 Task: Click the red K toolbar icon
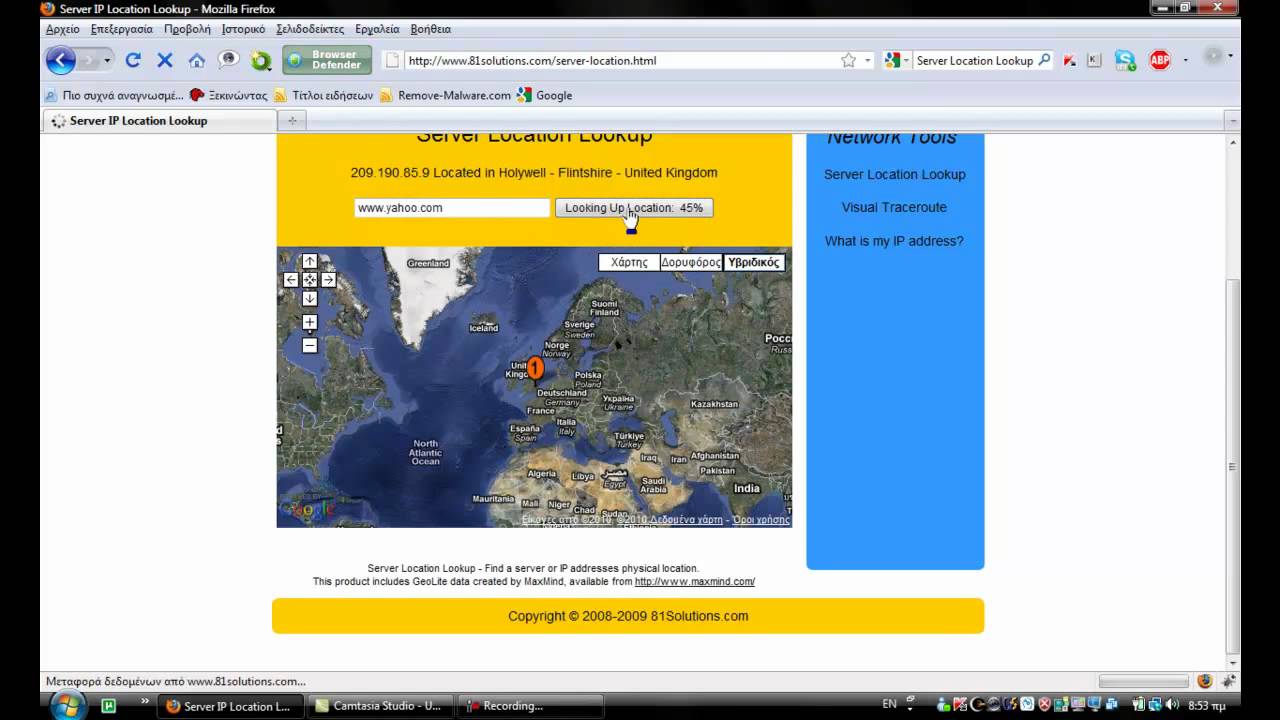(1070, 61)
